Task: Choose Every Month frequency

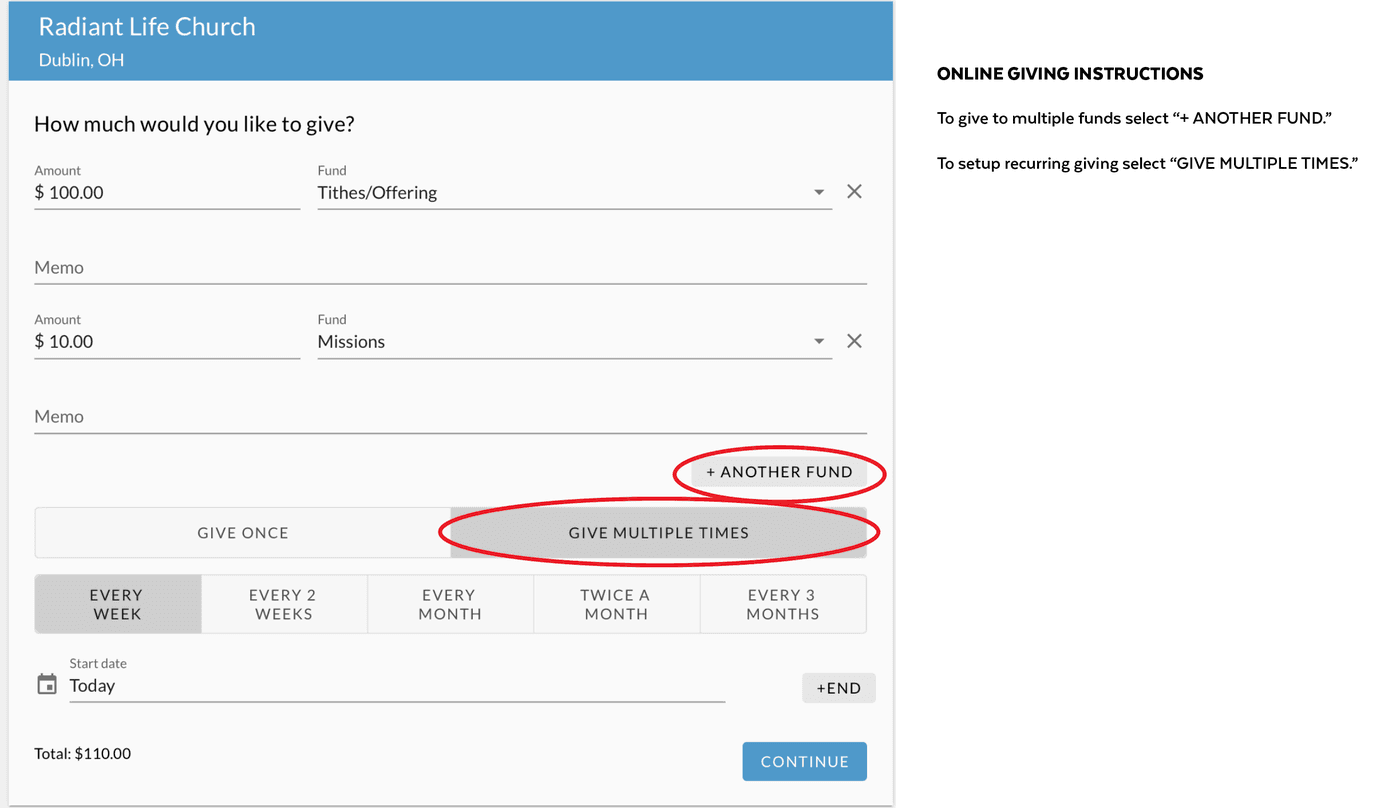Action: pos(450,604)
